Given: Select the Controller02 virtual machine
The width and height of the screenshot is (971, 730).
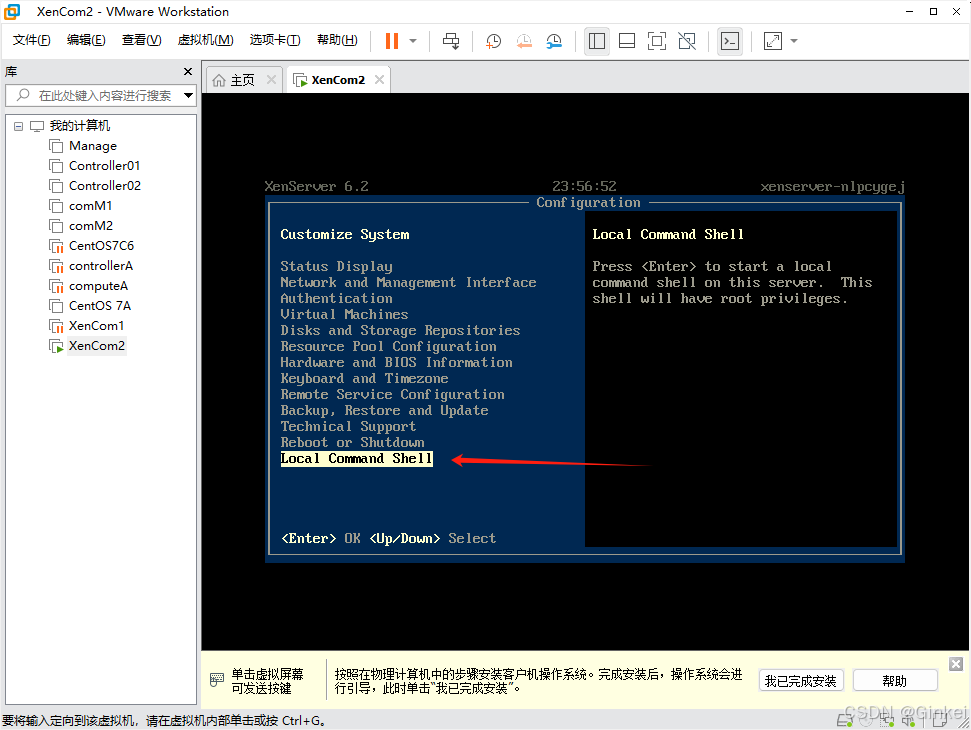Looking at the screenshot, I should [x=105, y=186].
